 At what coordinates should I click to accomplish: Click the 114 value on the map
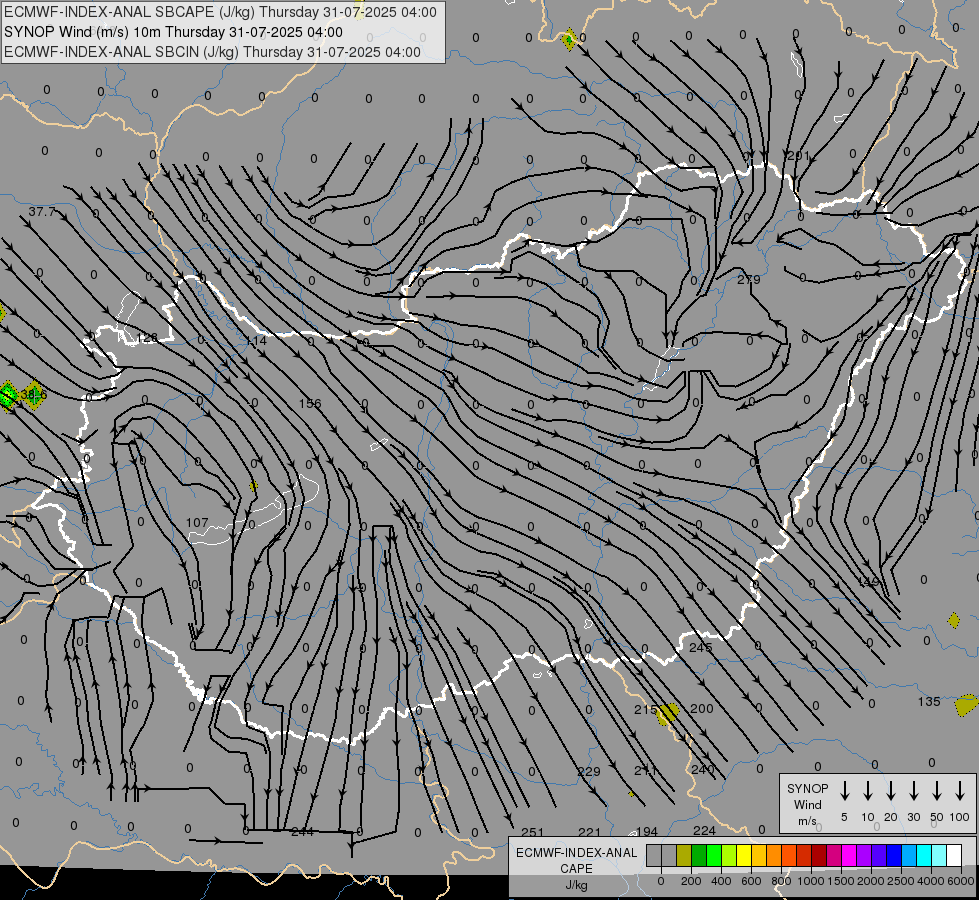255,341
